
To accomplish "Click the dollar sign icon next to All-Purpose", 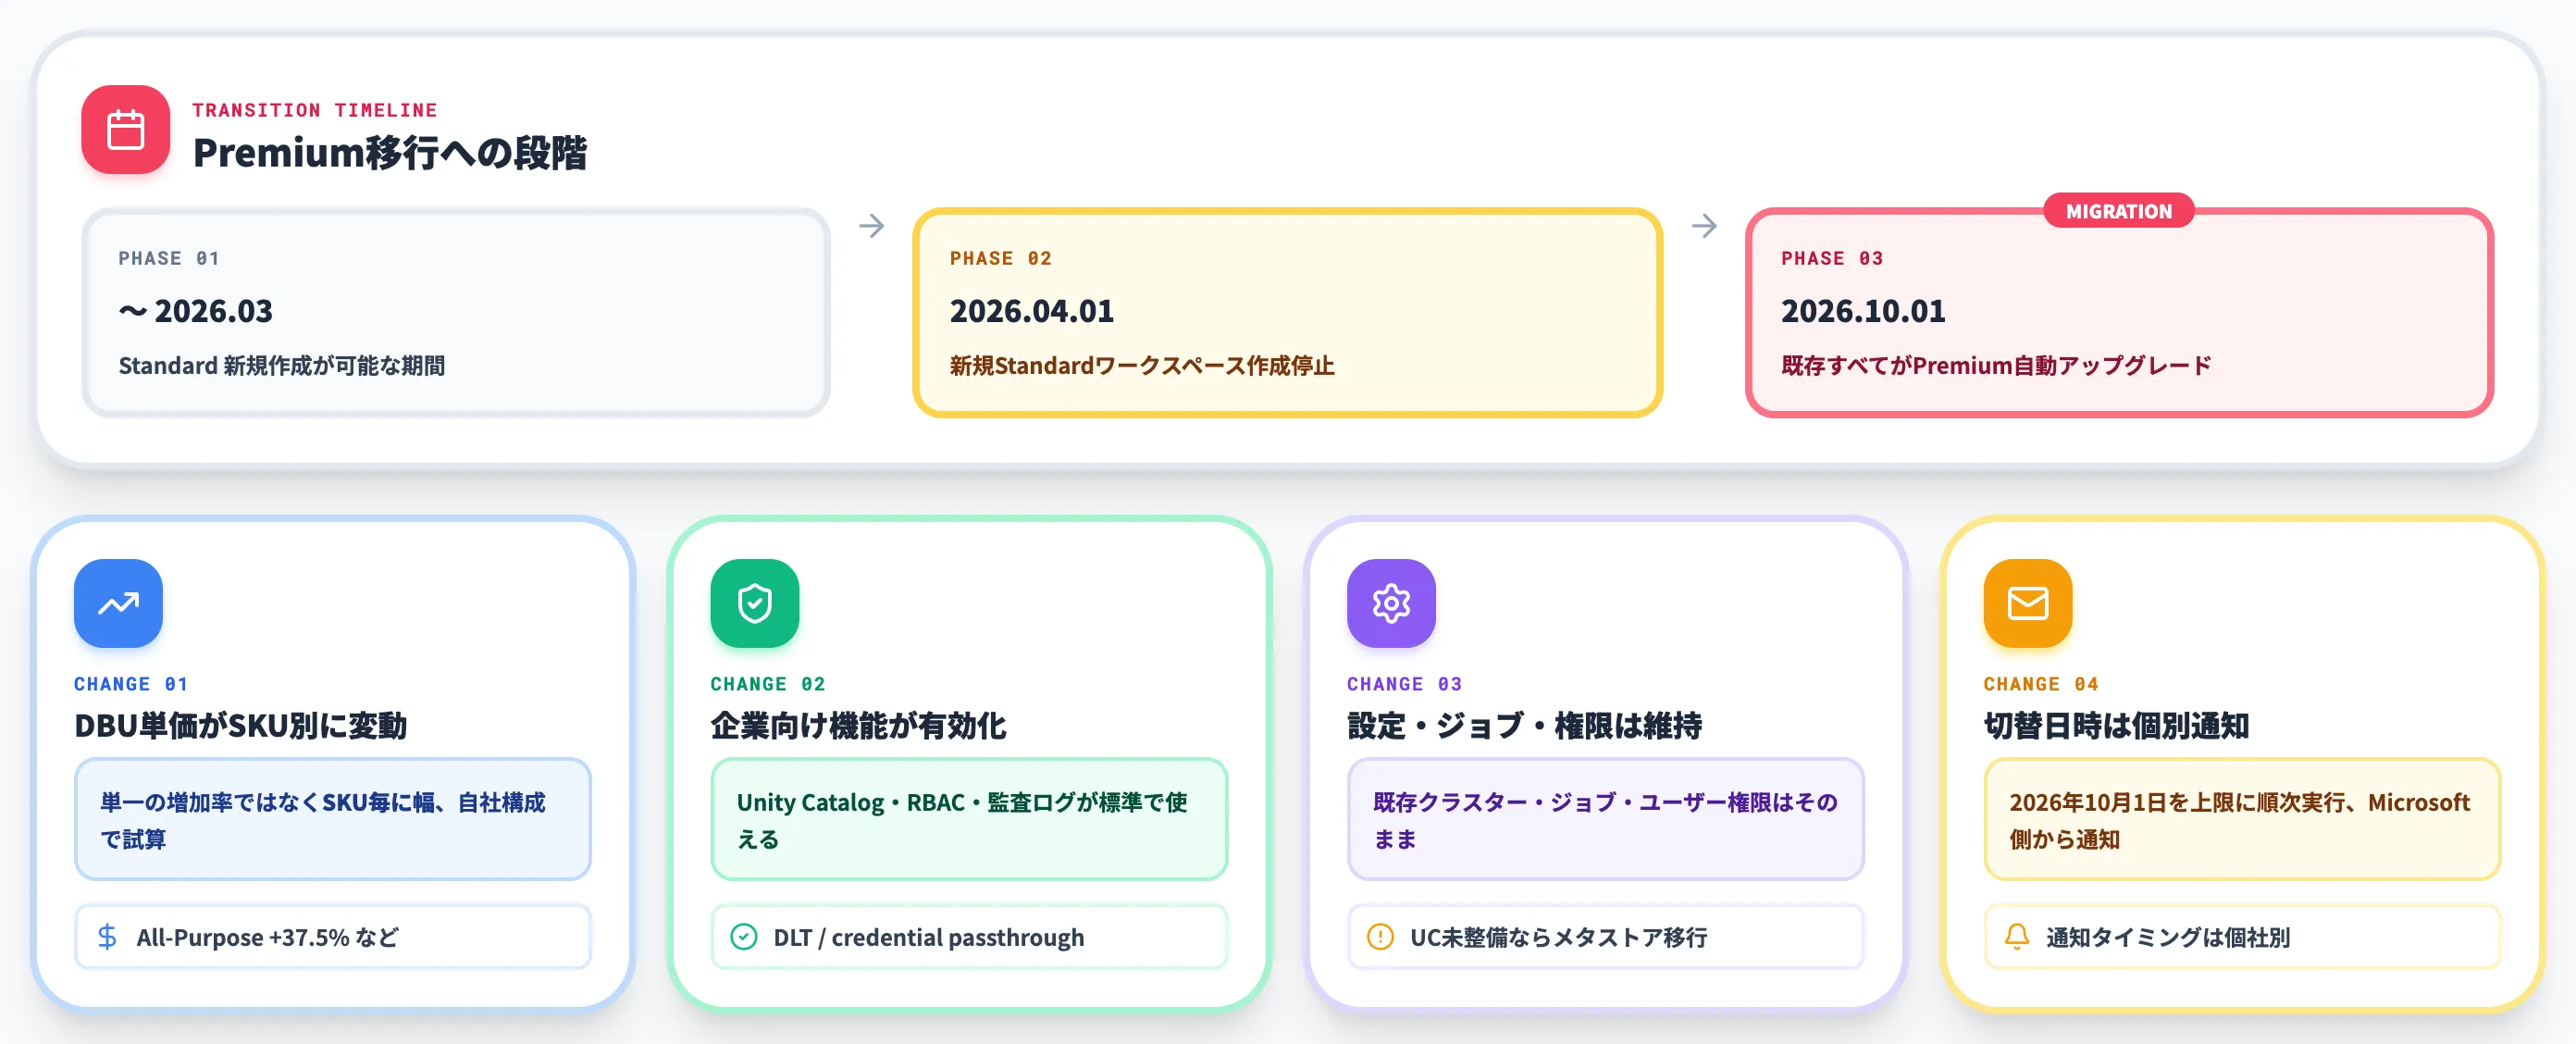I will pyautogui.click(x=107, y=937).
